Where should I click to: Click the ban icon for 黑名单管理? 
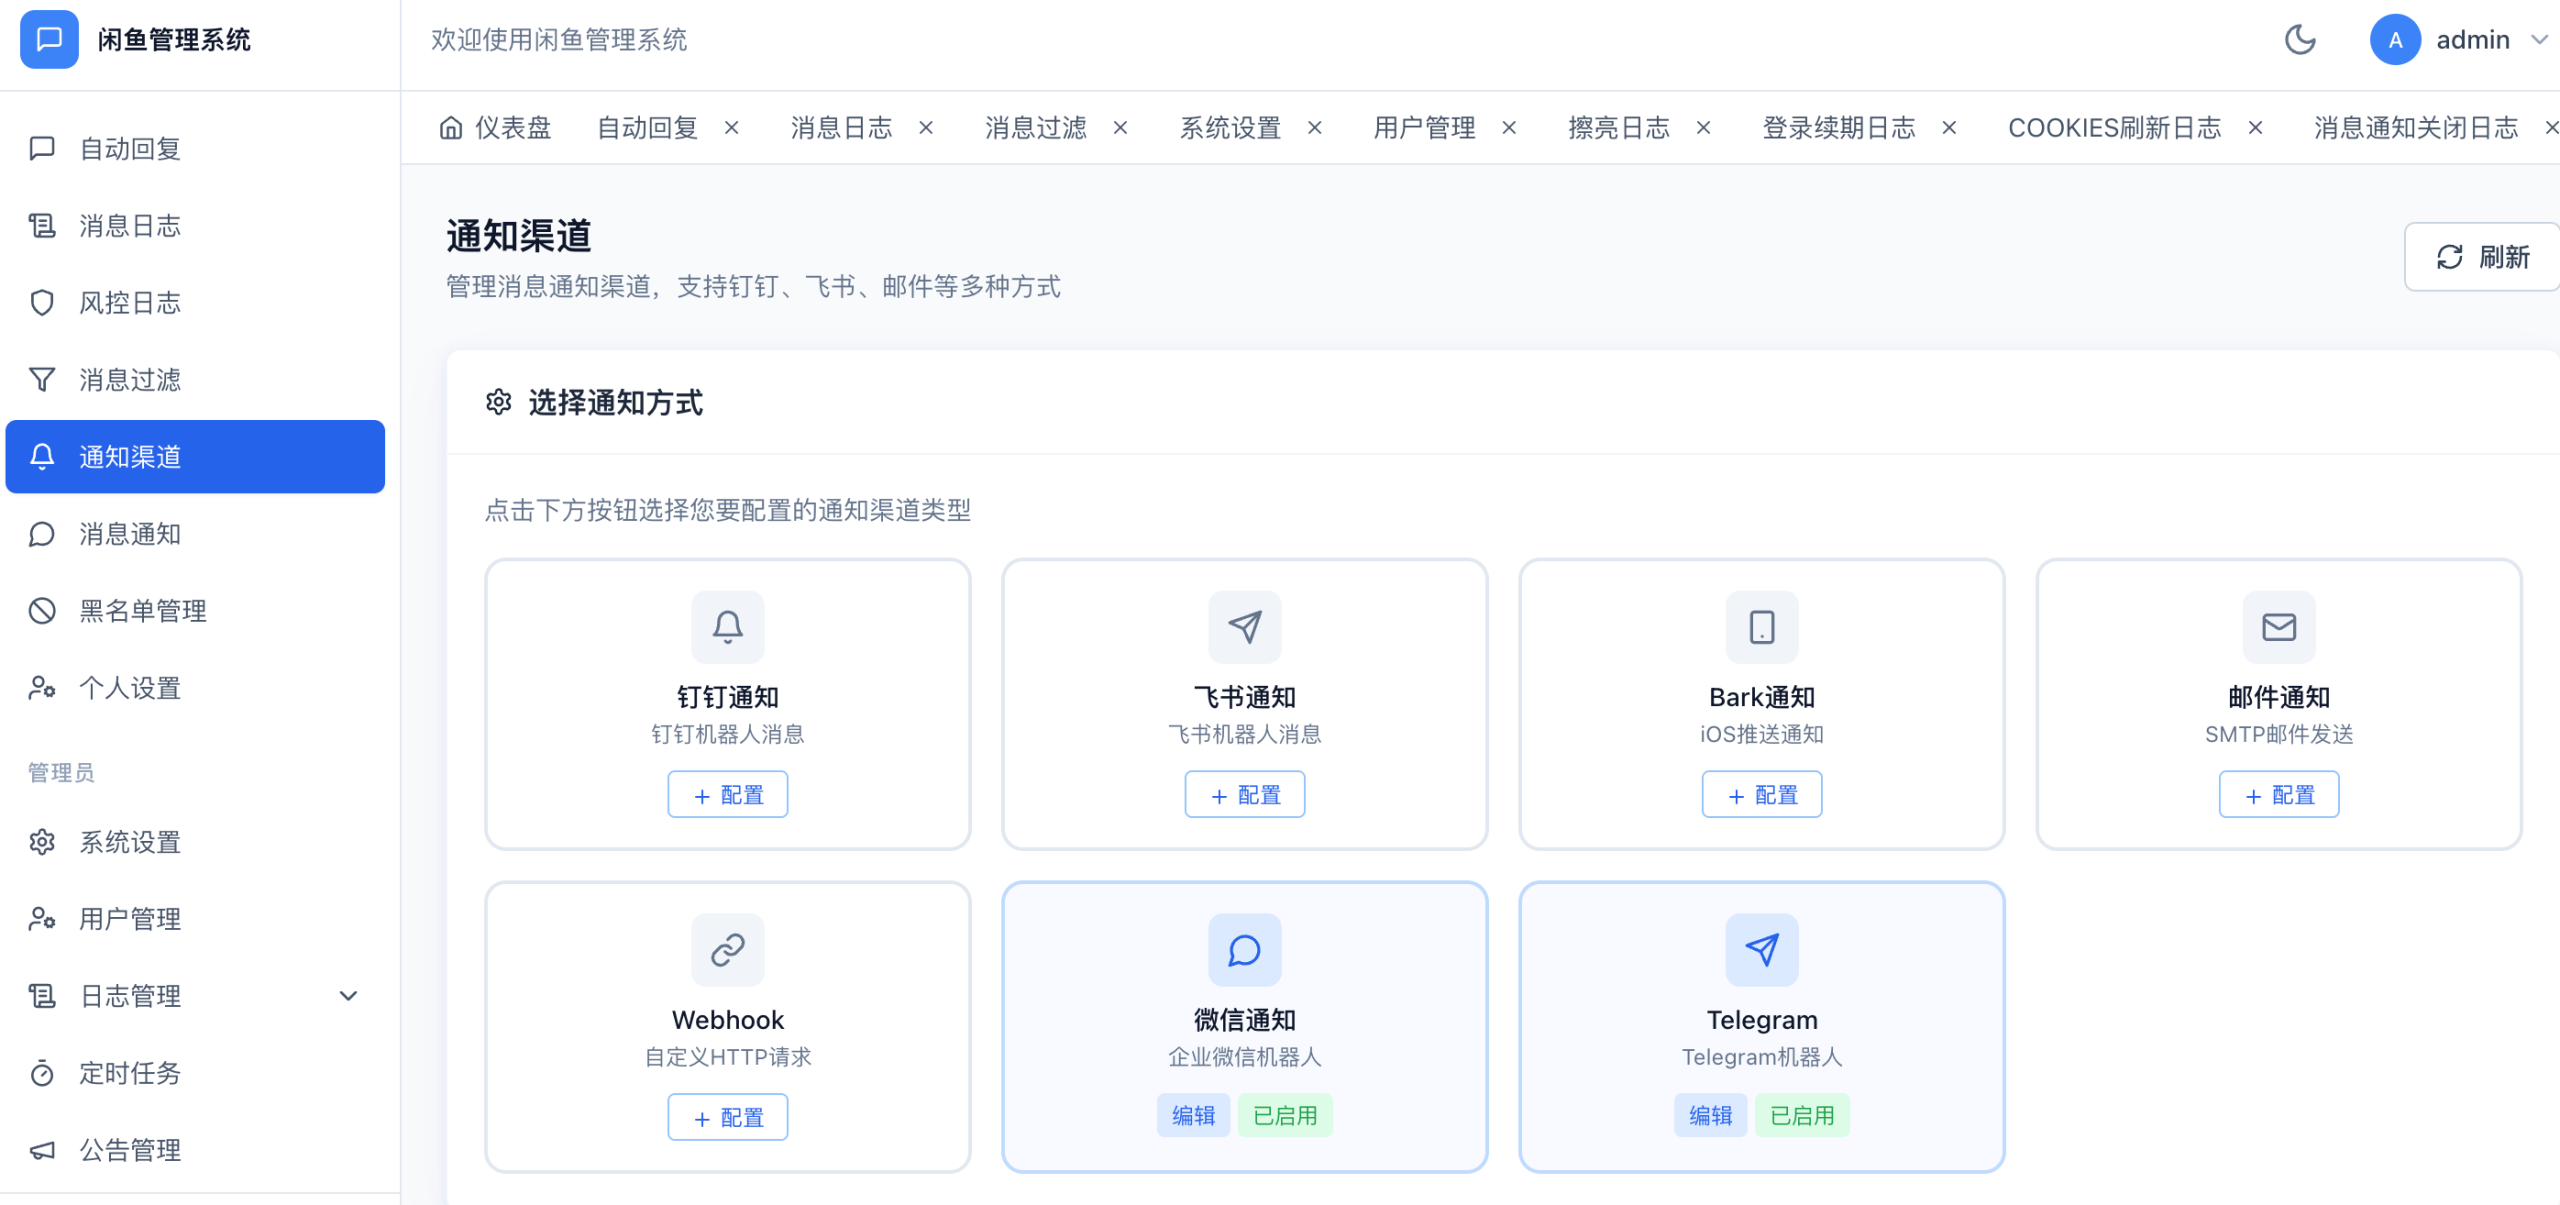[x=42, y=610]
